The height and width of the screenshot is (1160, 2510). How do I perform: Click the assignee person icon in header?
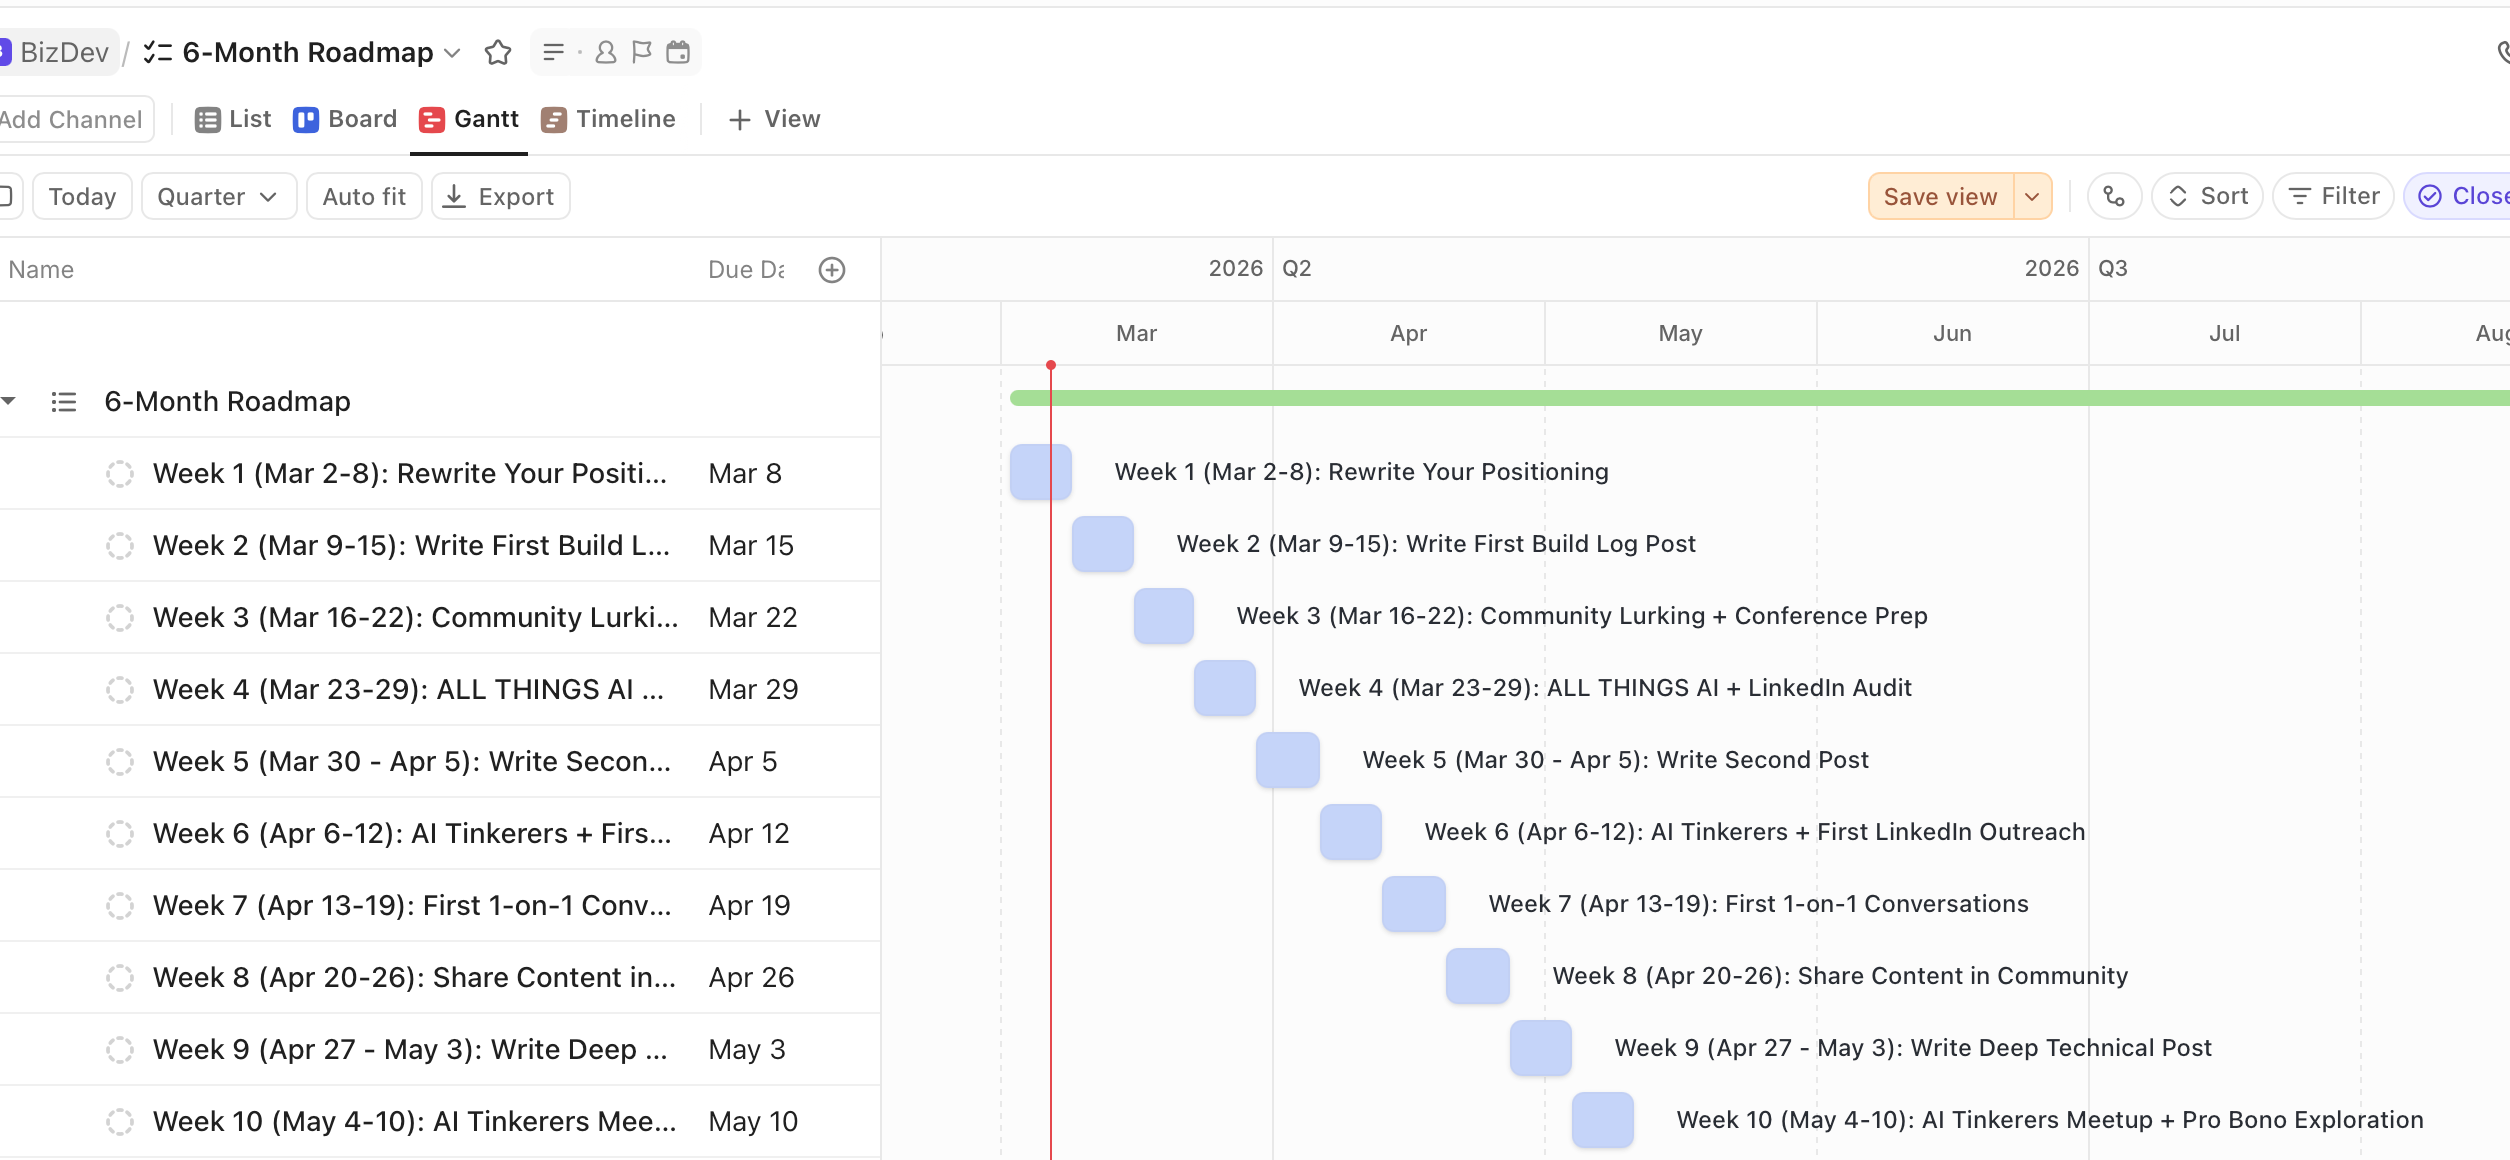(x=605, y=52)
